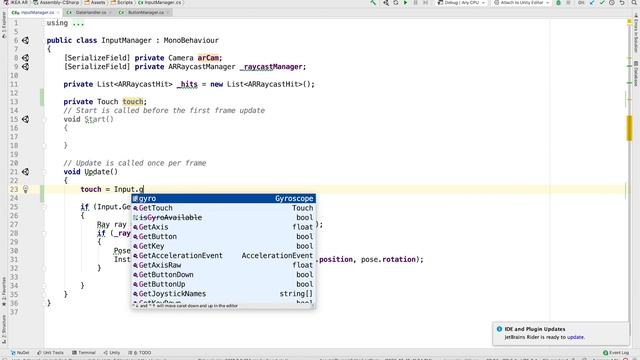Click the Unity refresh icon in toolbar
This screenshot has height=360, width=640.
[396, 2]
